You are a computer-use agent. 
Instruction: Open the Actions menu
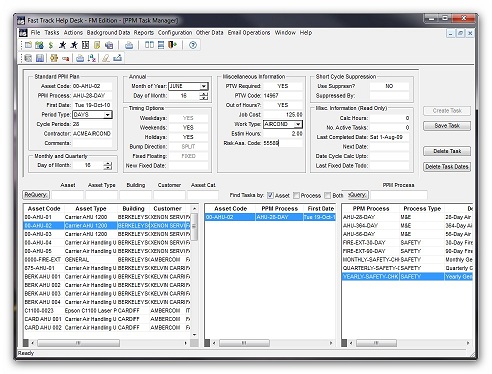(x=73, y=33)
